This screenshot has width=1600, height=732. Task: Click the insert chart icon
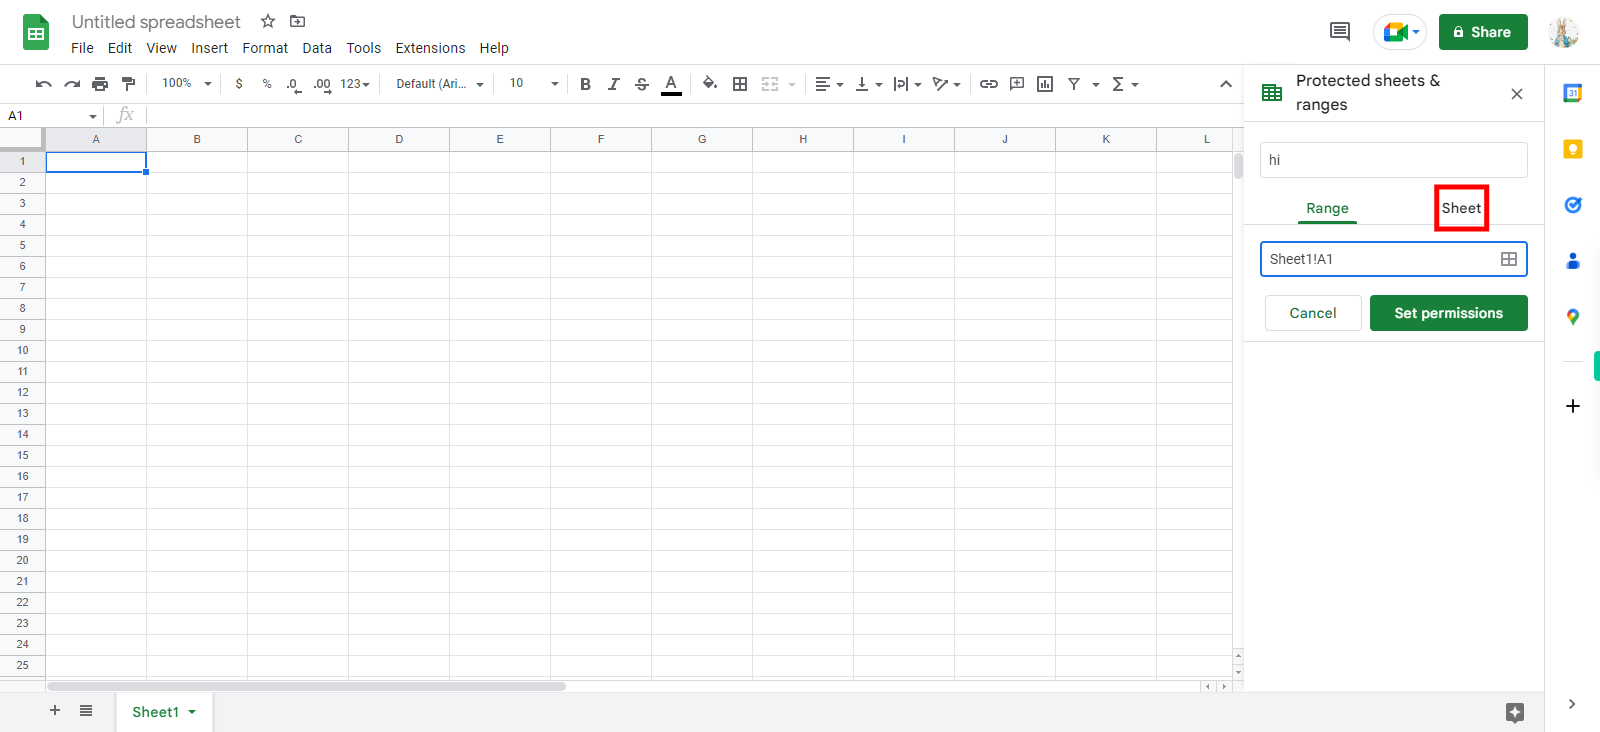1045,84
